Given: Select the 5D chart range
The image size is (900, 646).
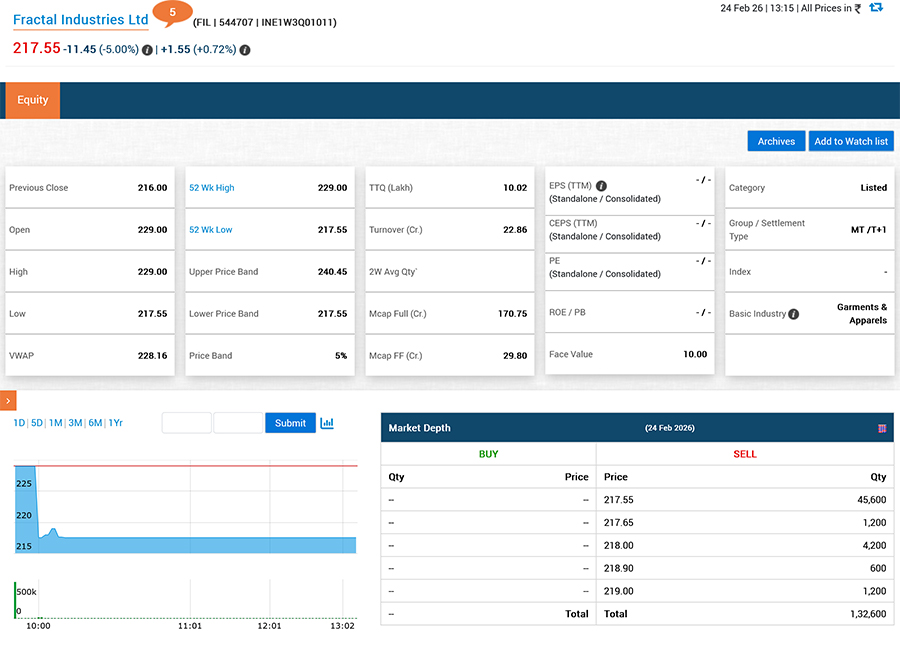Looking at the screenshot, I should 37,423.
